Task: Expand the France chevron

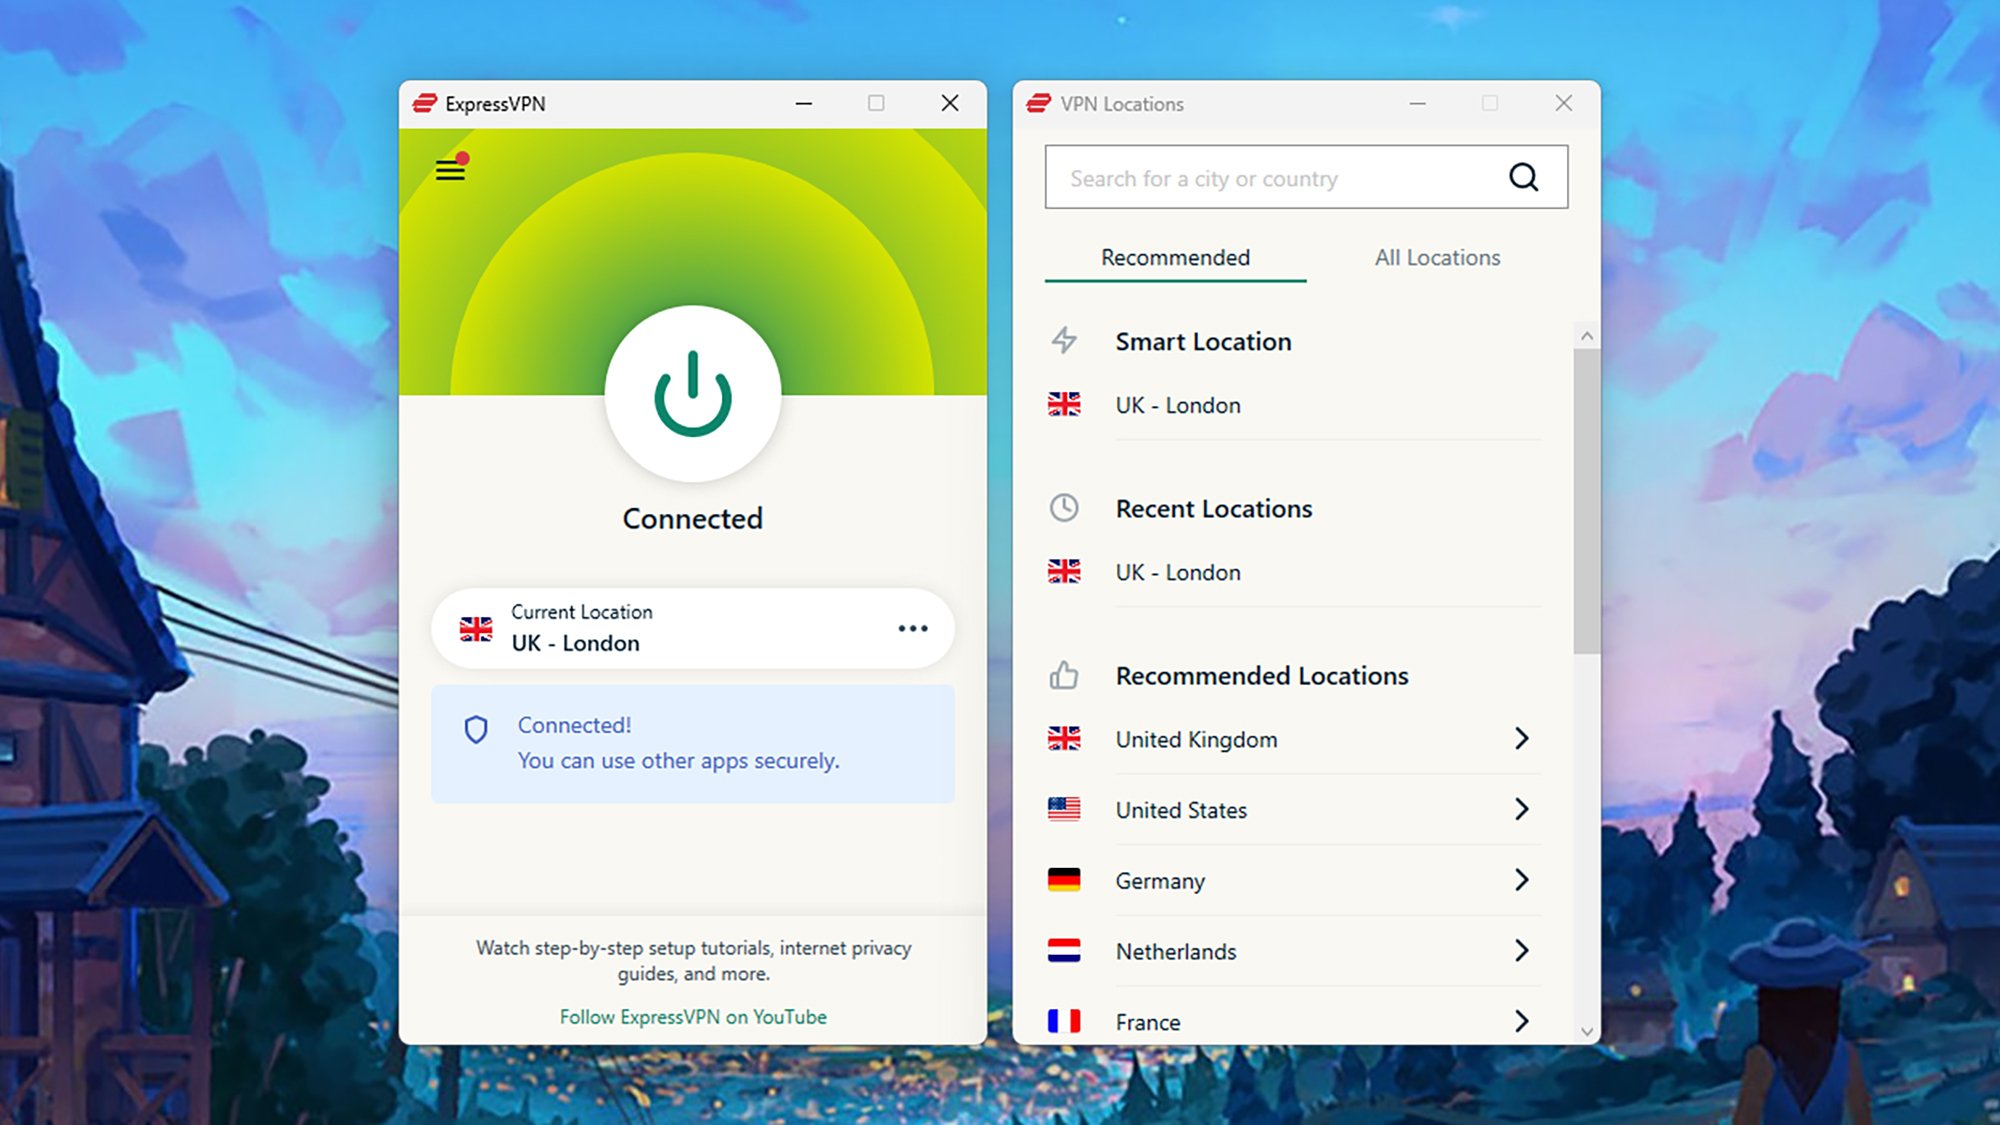Action: click(1521, 1021)
